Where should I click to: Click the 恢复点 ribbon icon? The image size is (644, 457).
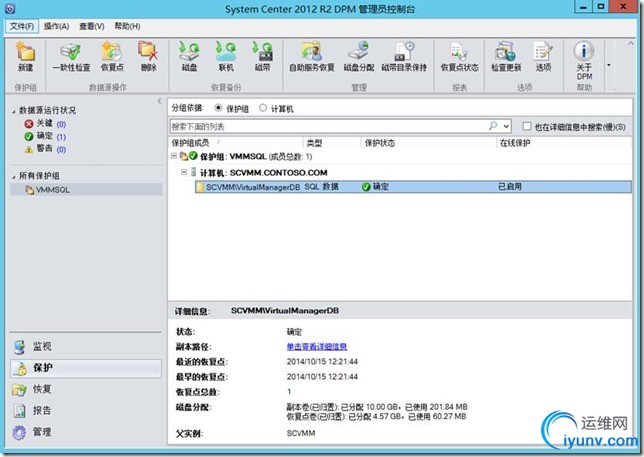click(x=112, y=57)
